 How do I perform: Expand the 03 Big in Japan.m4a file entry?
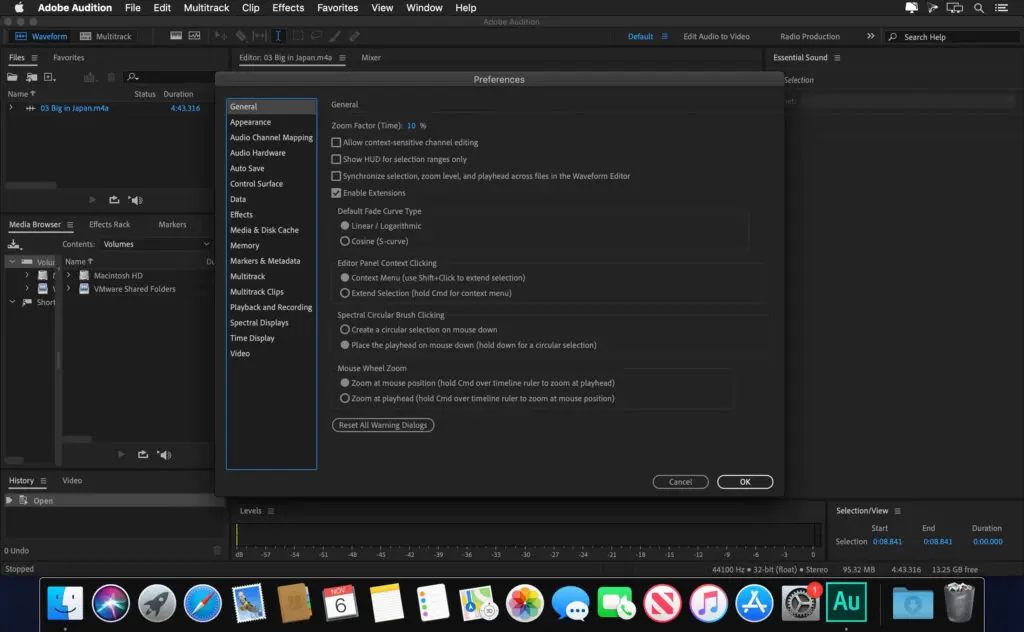tap(11, 108)
